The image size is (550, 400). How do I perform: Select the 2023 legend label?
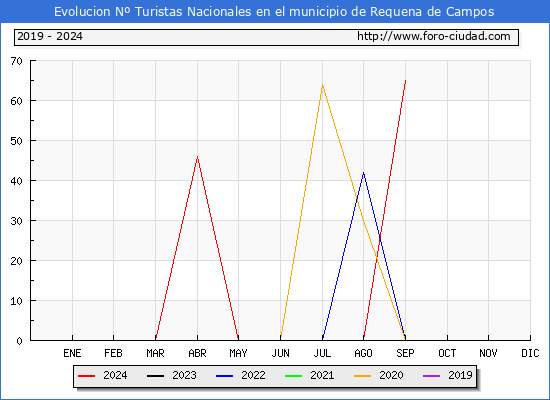pyautogui.click(x=184, y=375)
